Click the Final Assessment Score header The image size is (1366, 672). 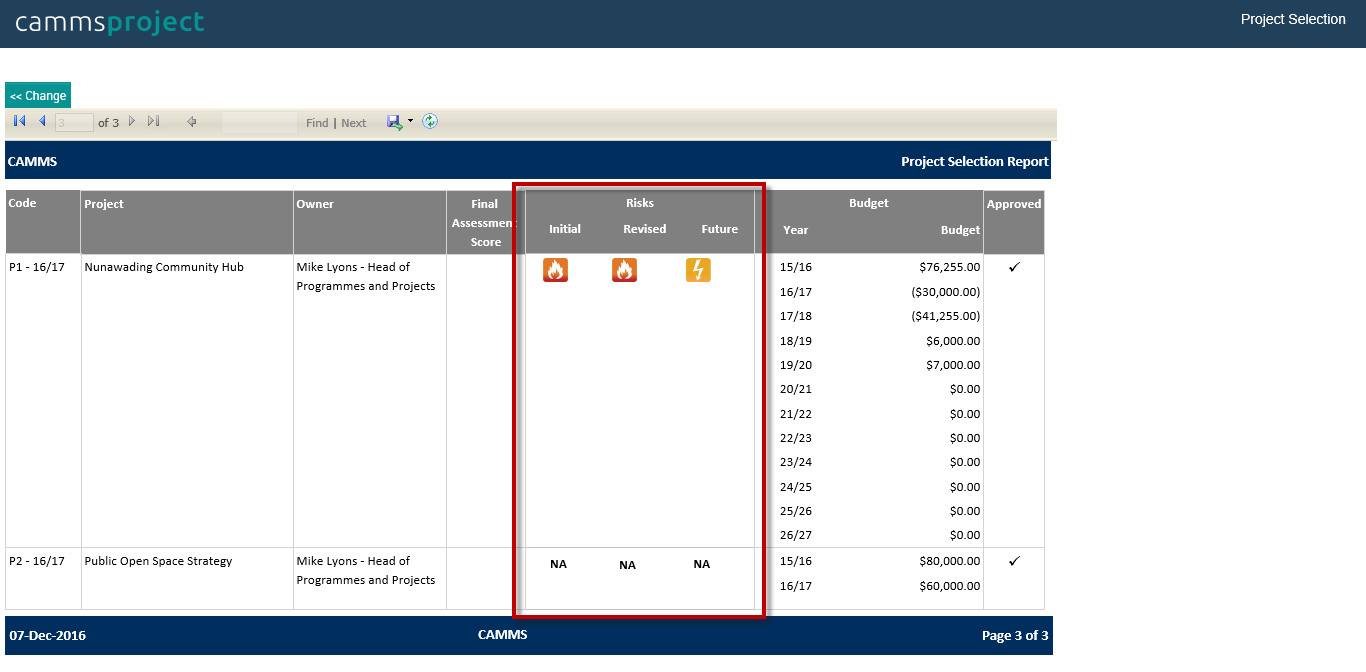(x=485, y=223)
